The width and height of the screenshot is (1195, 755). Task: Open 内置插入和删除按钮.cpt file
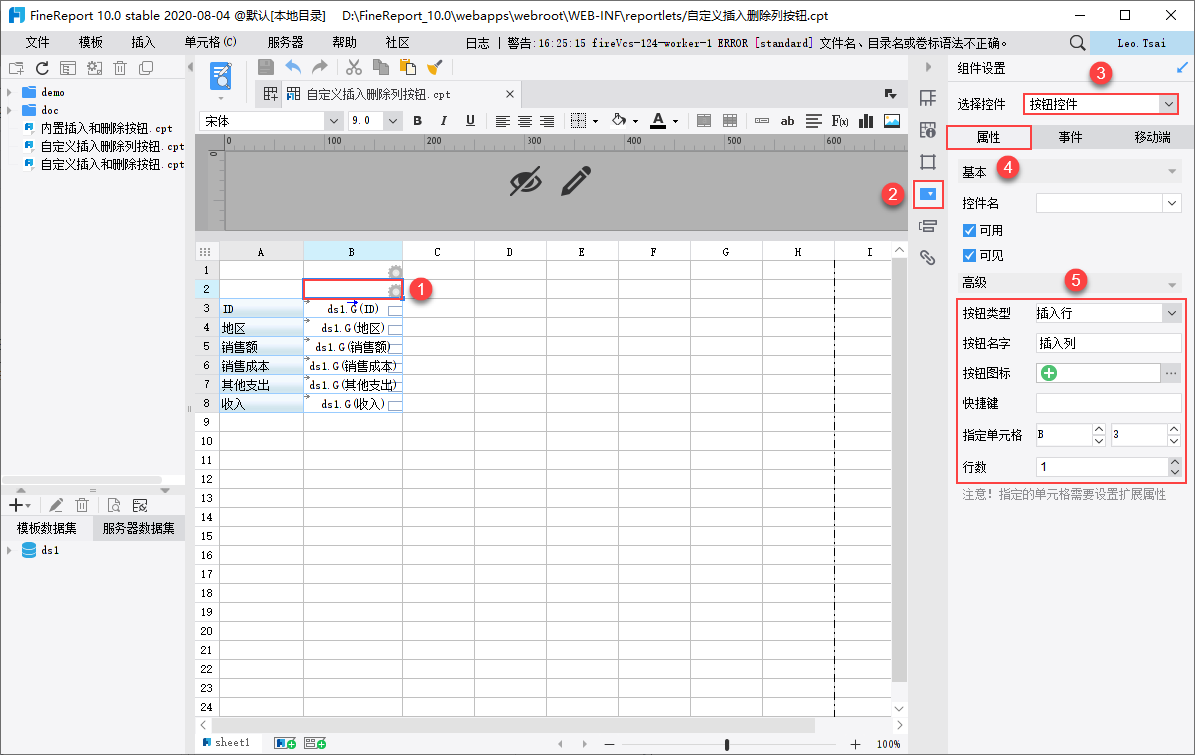[107, 128]
